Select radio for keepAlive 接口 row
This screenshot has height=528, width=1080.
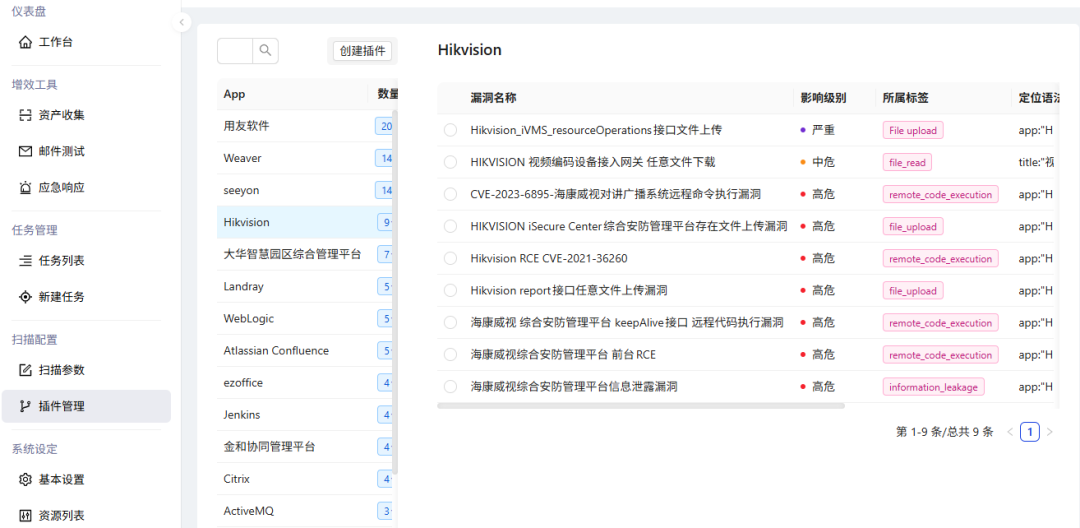[450, 323]
